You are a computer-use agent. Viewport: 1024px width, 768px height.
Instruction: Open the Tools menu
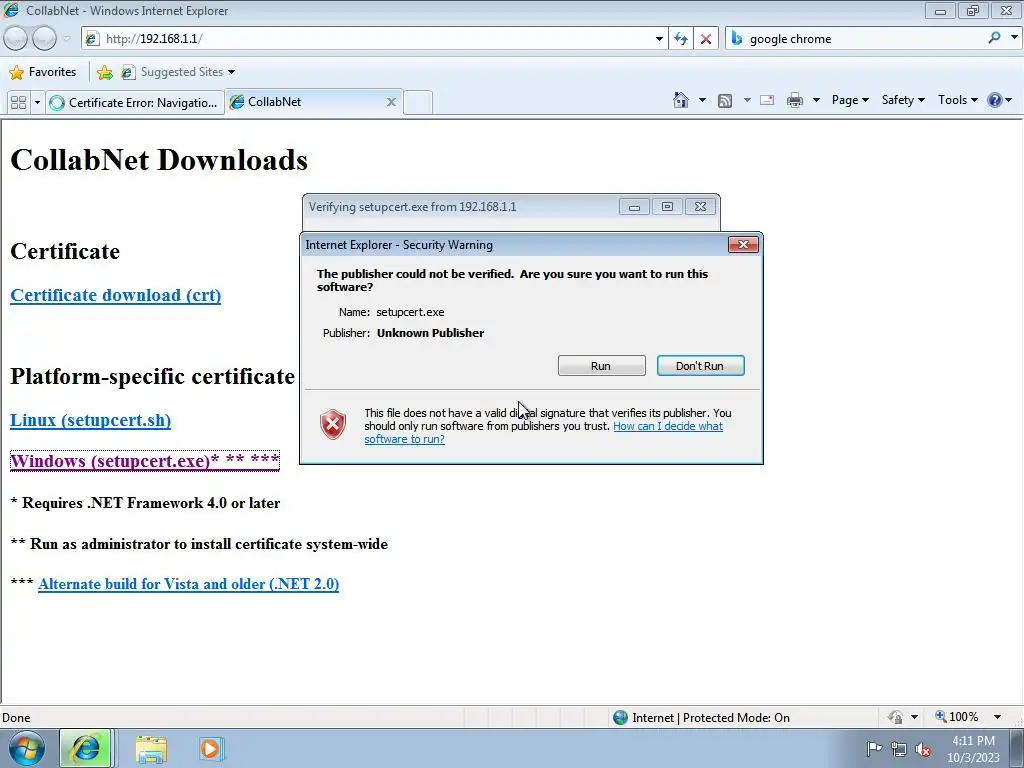pyautogui.click(x=957, y=100)
